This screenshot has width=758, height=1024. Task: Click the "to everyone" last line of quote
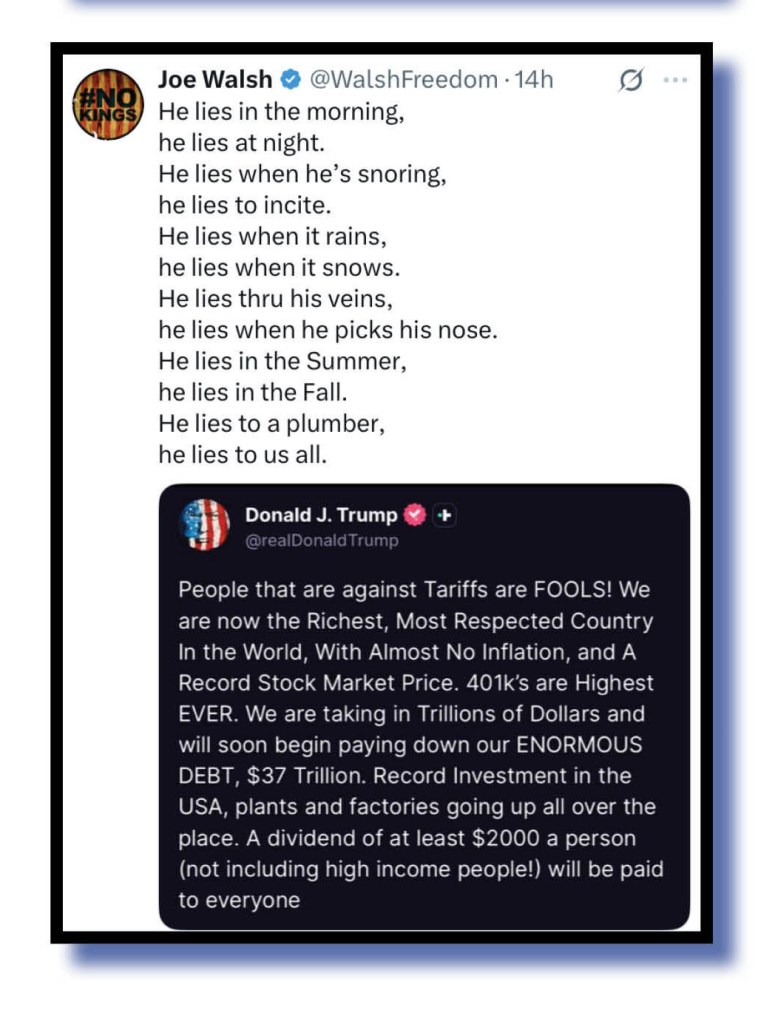point(239,900)
